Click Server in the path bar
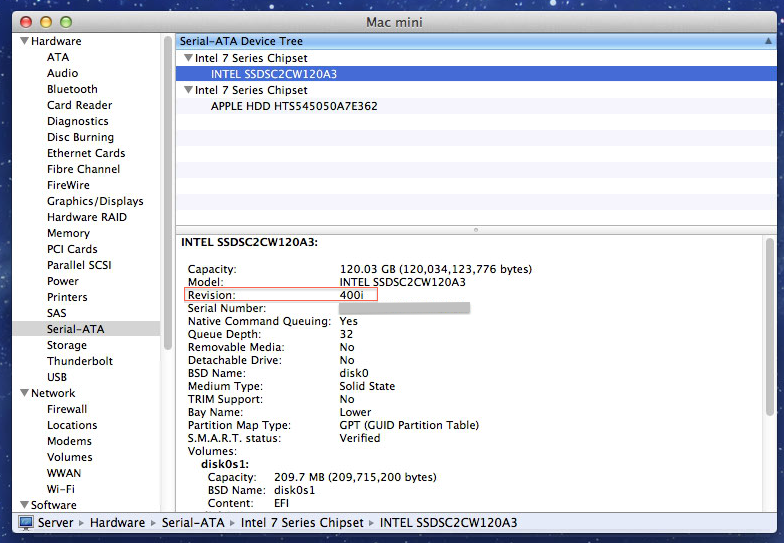This screenshot has width=784, height=543. [56, 522]
